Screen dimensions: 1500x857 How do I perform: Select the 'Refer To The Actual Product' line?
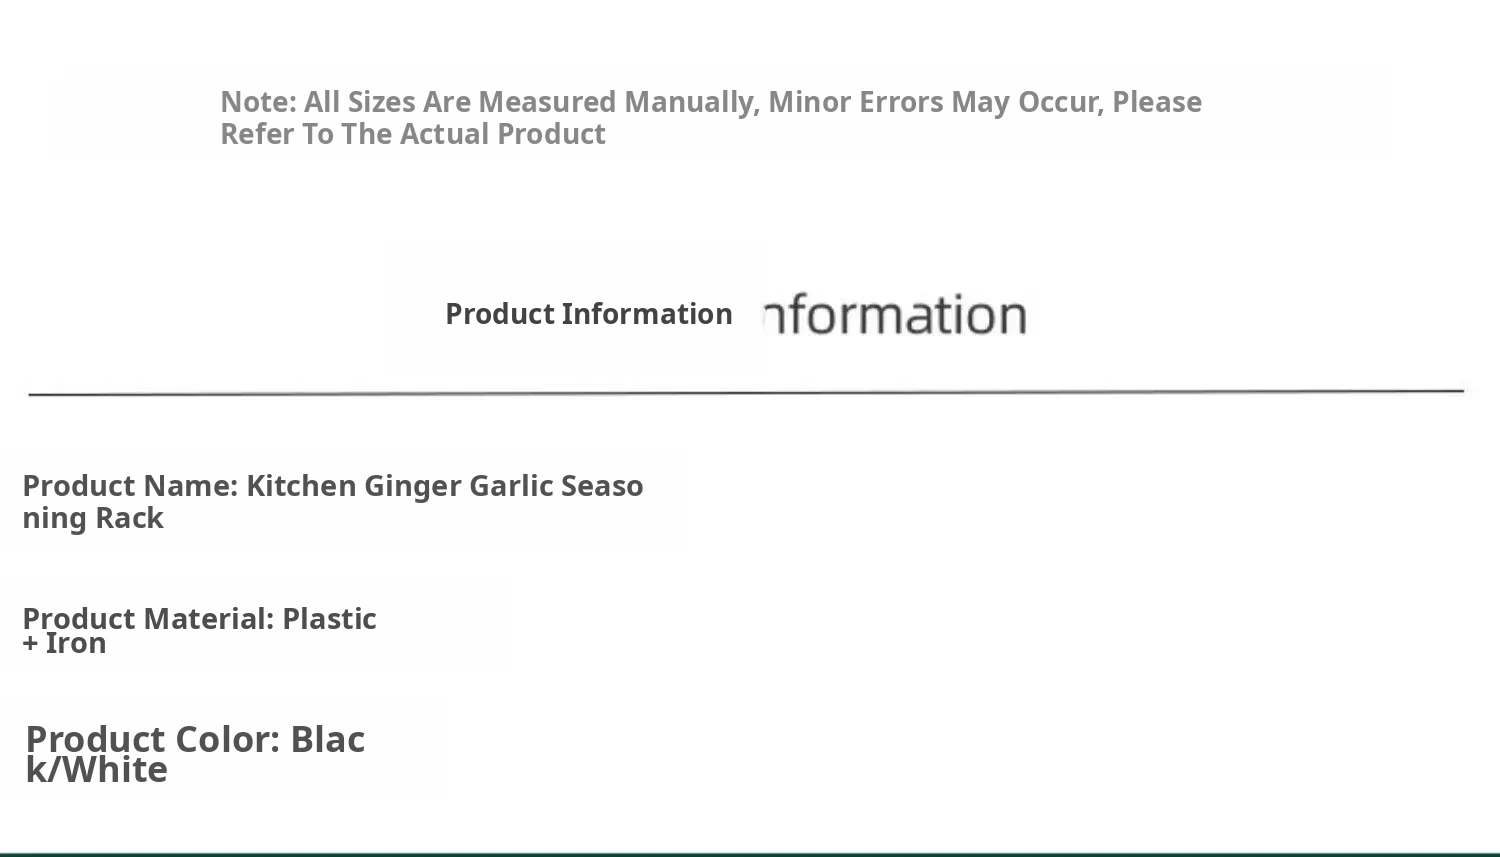tap(413, 134)
